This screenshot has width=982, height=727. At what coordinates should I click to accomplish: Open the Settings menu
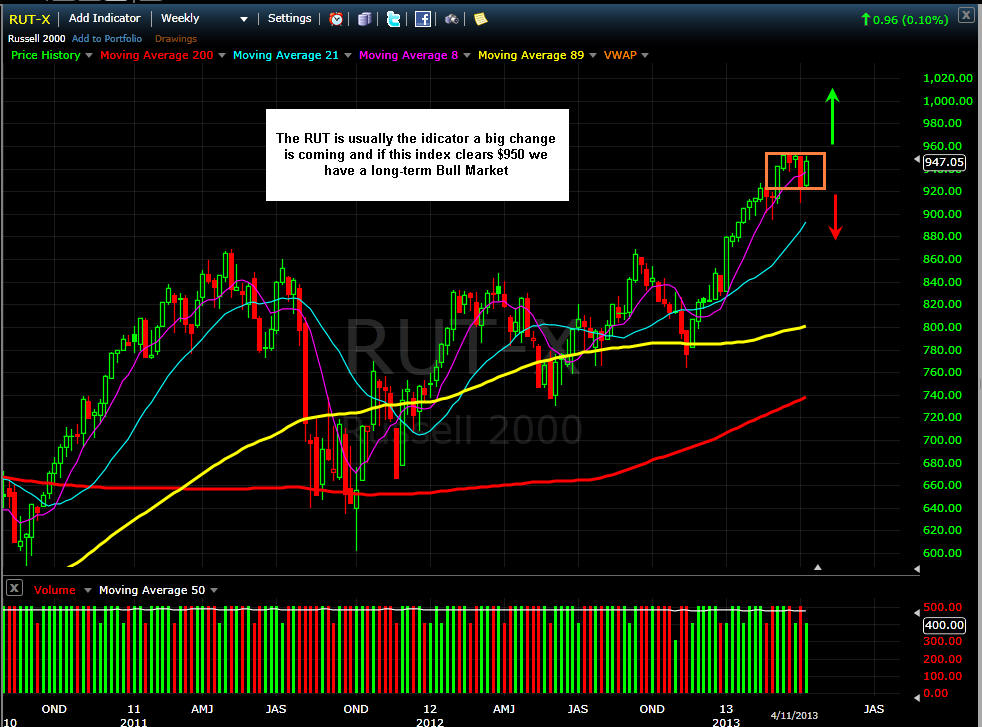(289, 19)
